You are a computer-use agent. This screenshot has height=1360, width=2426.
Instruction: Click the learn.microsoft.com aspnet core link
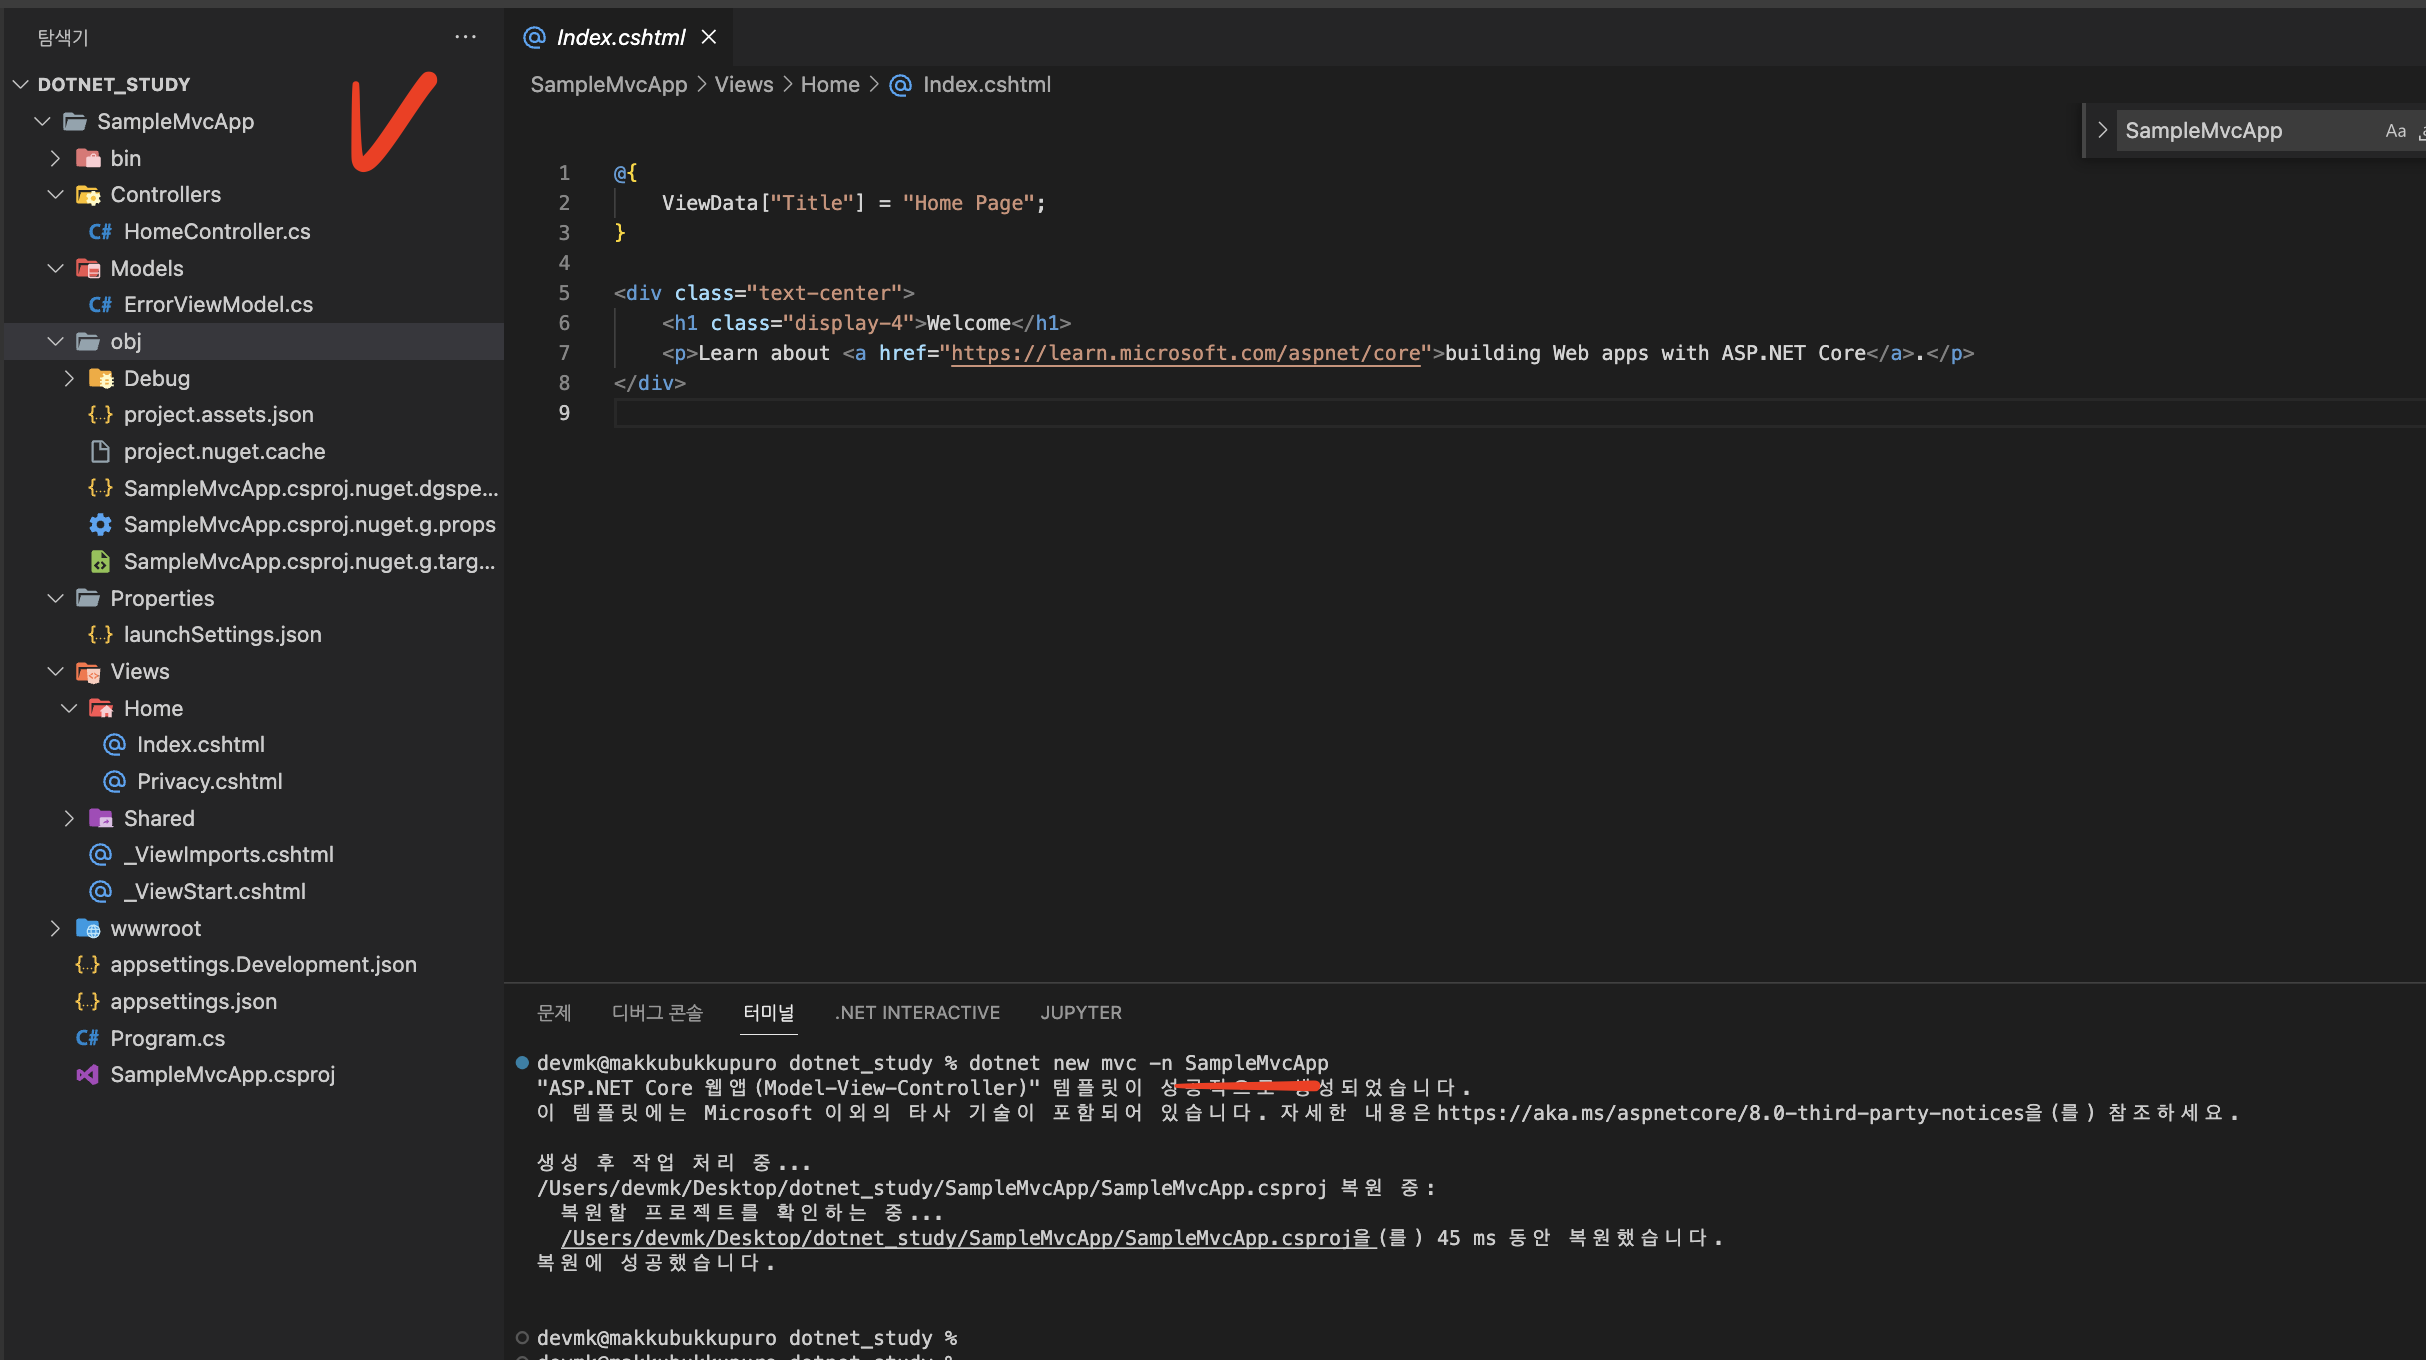click(1185, 353)
